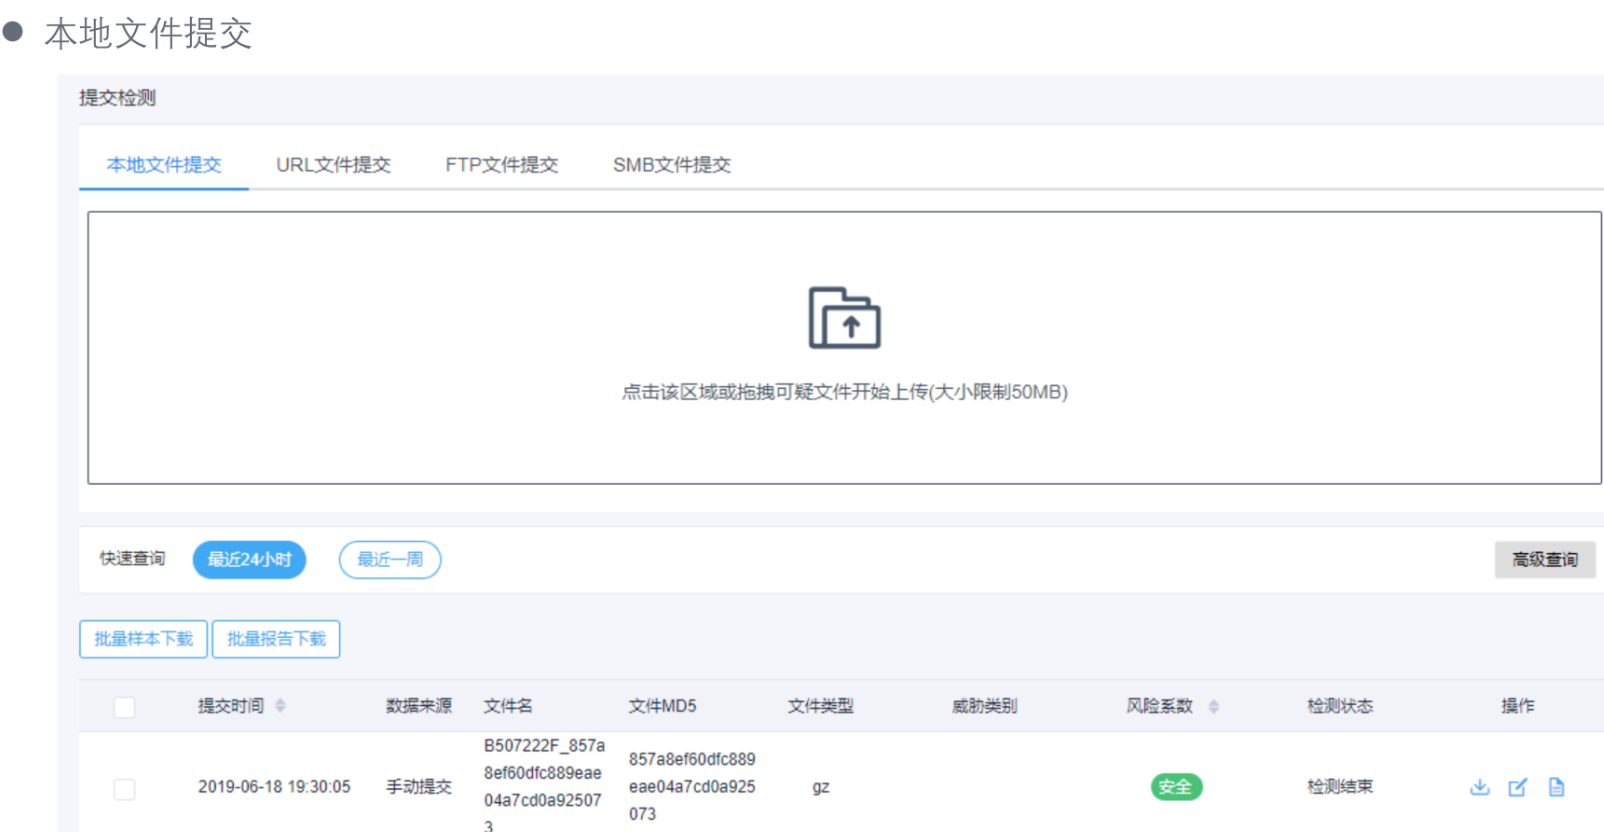The width and height of the screenshot is (1604, 832).
Task: Select all rows with header checkbox
Action: click(124, 707)
